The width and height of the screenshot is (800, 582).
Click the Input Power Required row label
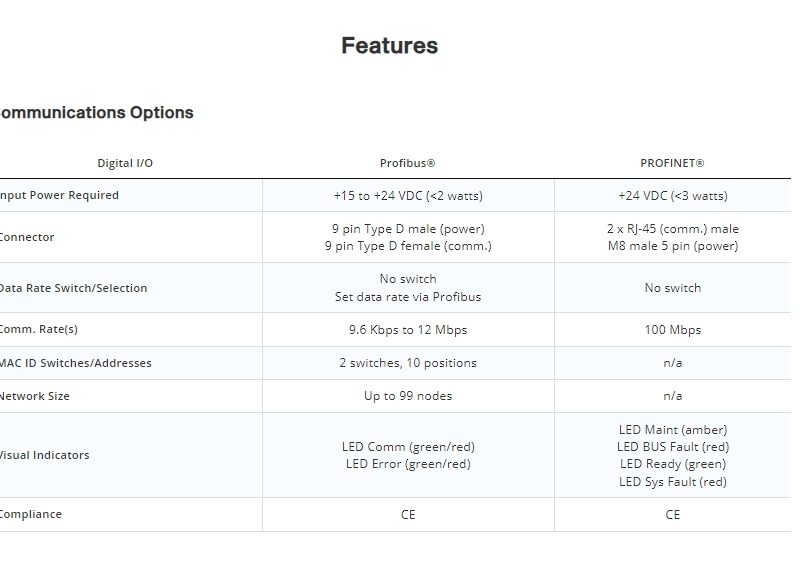tap(58, 195)
